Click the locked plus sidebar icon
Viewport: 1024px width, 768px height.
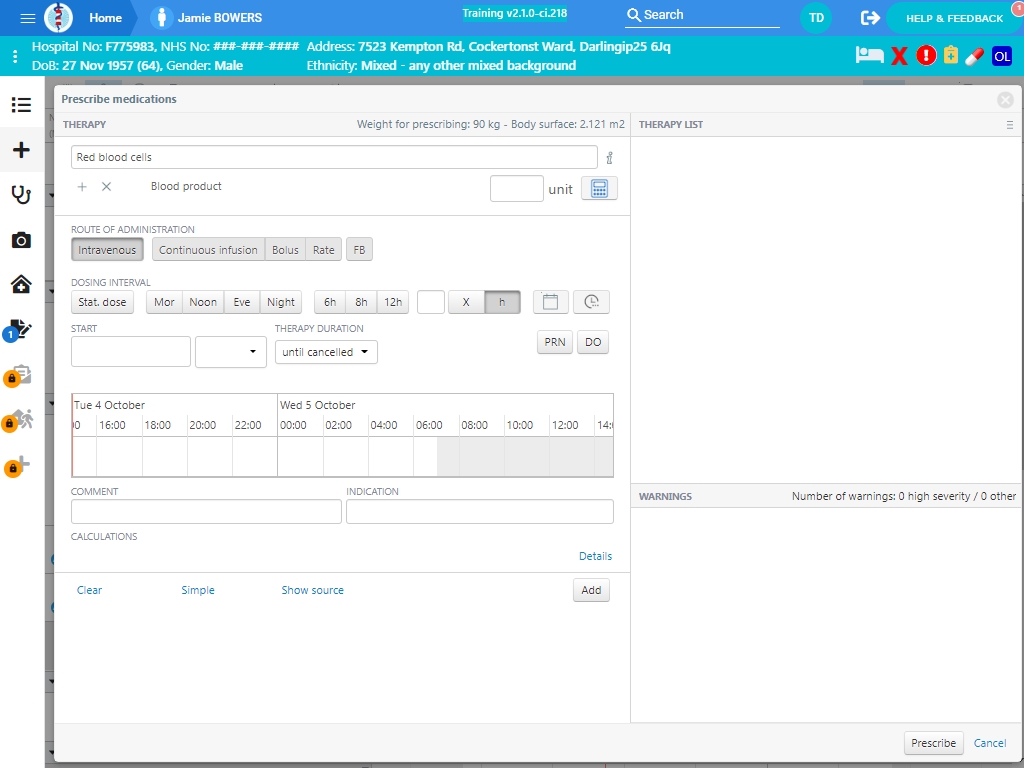[18, 465]
